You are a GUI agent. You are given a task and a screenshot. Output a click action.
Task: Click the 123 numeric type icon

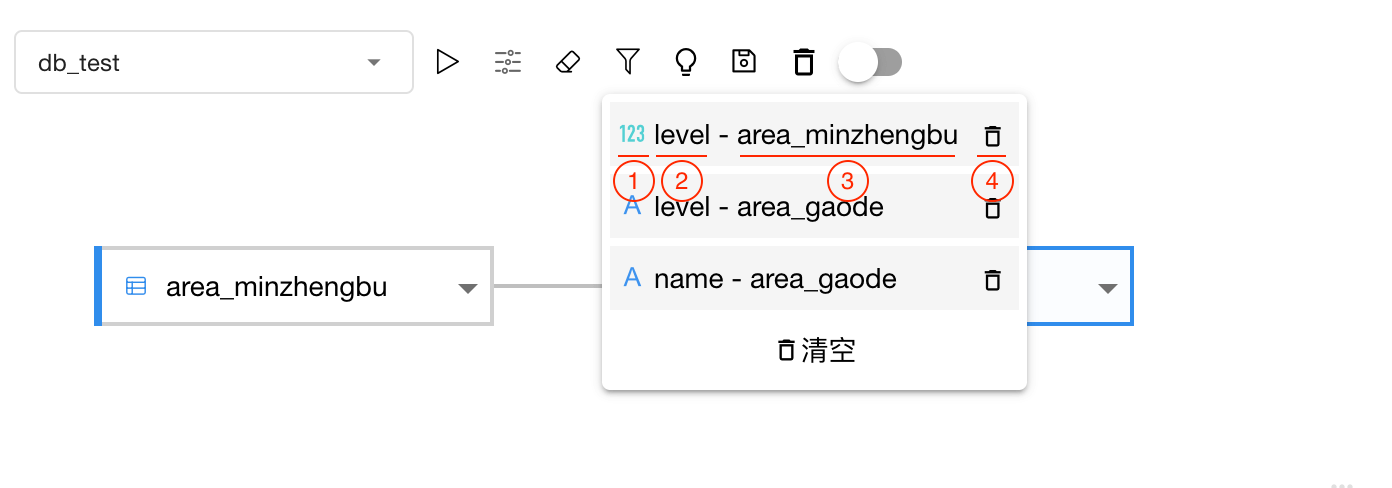click(632, 134)
